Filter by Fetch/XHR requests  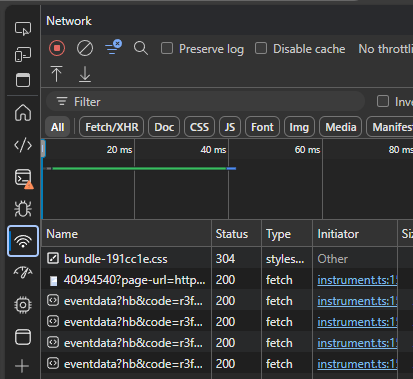coord(112,127)
